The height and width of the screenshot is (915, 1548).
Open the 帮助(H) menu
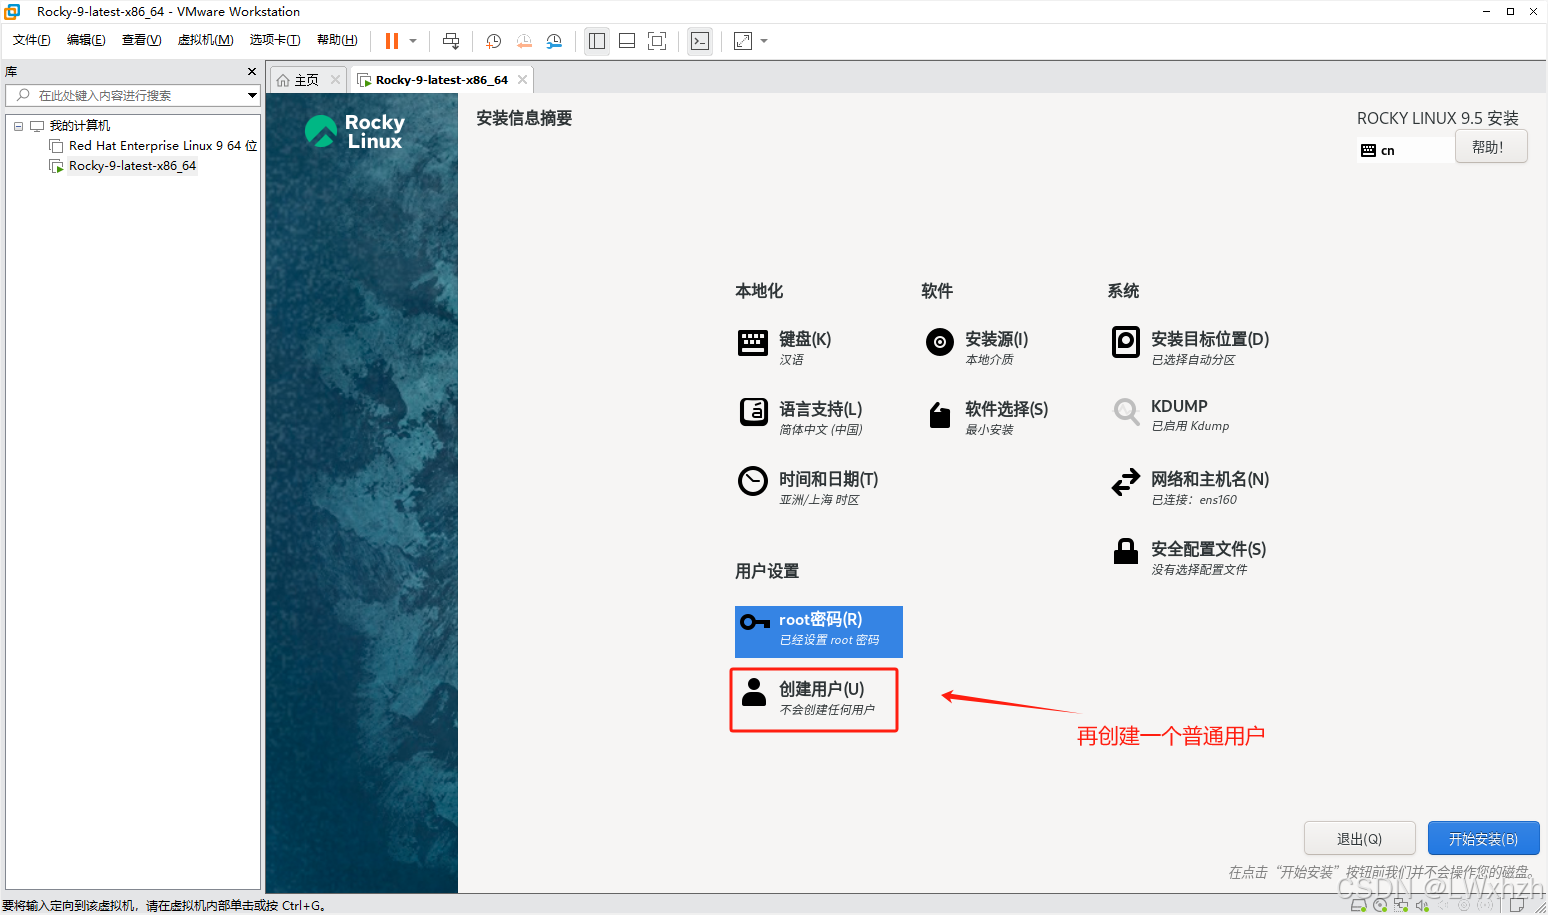pos(337,40)
